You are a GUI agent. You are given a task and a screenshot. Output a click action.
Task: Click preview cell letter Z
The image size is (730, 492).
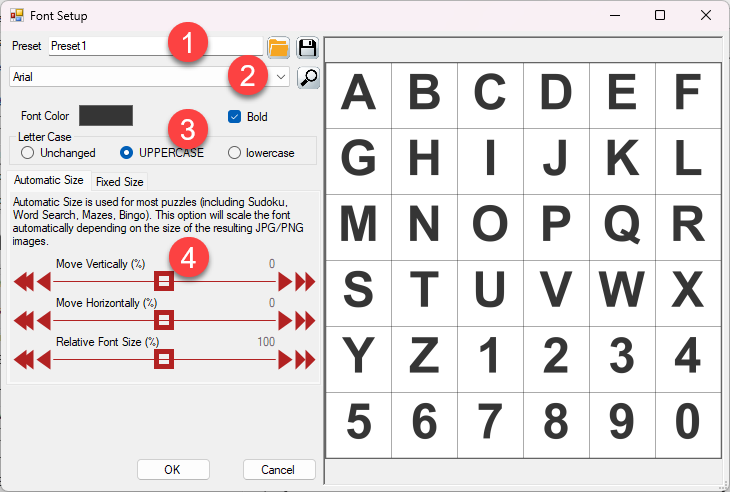point(425,359)
